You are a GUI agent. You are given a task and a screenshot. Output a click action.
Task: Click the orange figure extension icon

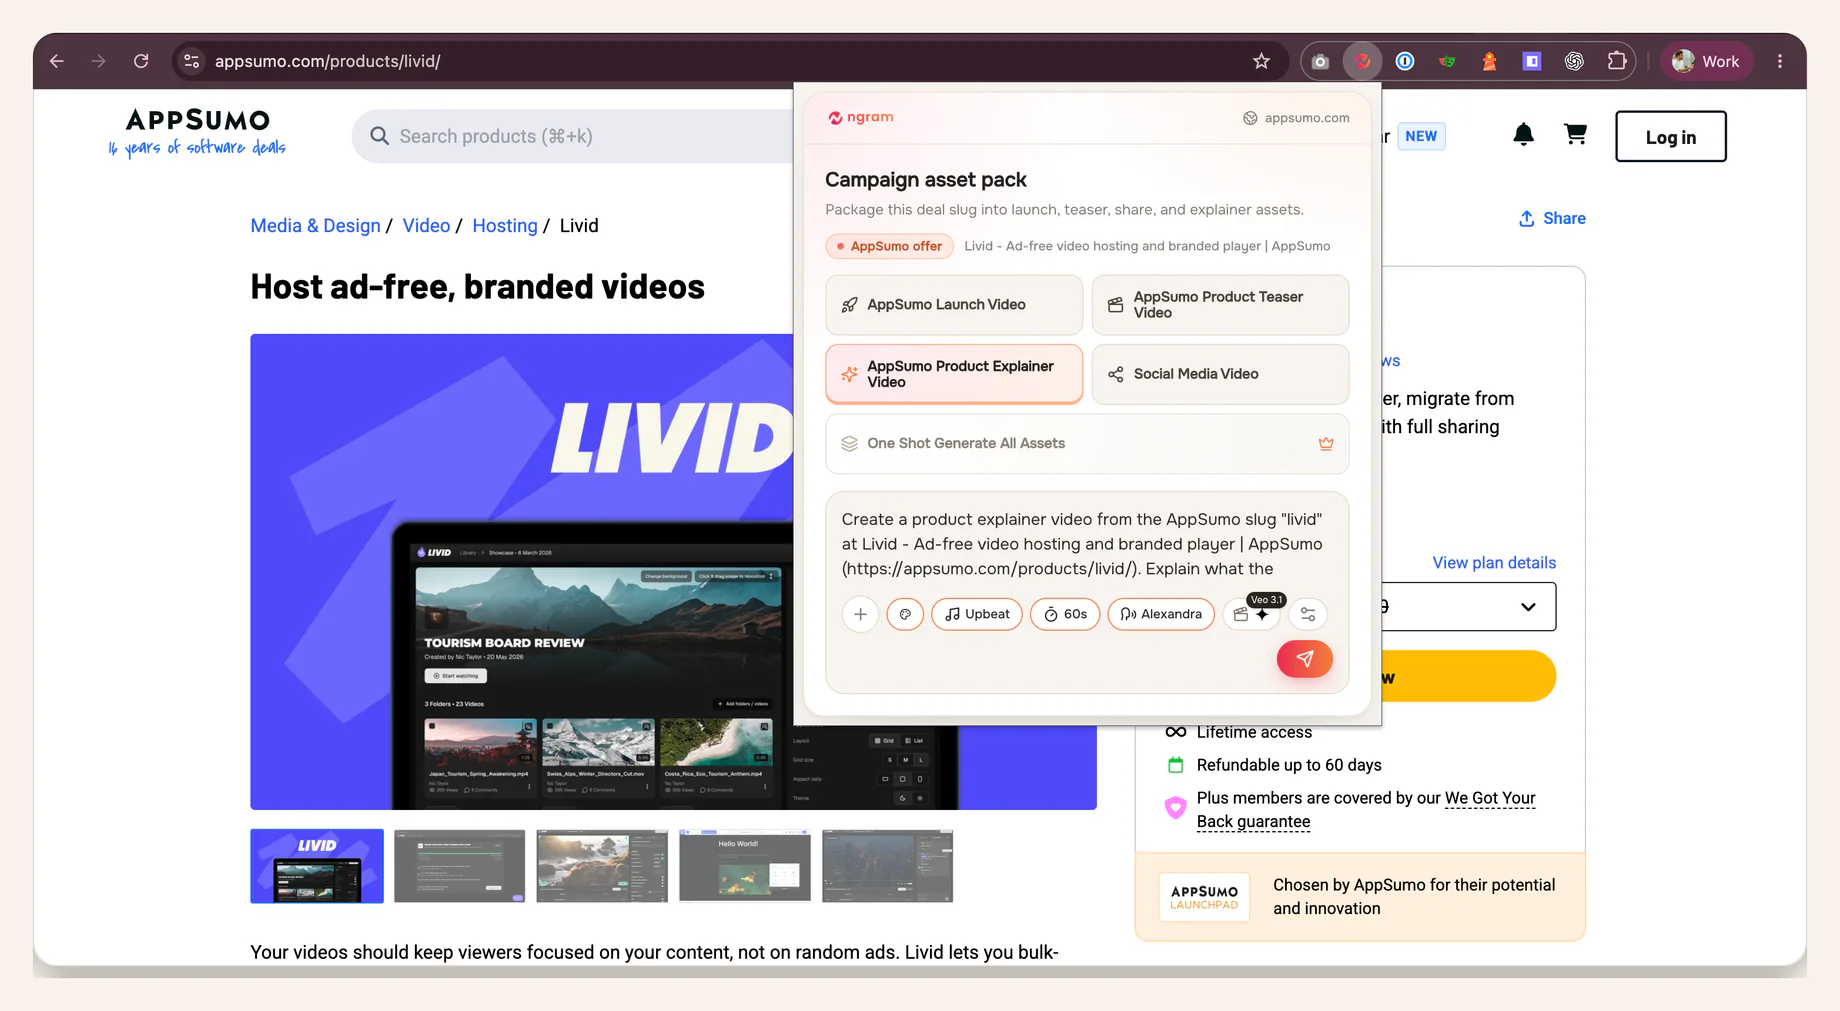point(1489,61)
